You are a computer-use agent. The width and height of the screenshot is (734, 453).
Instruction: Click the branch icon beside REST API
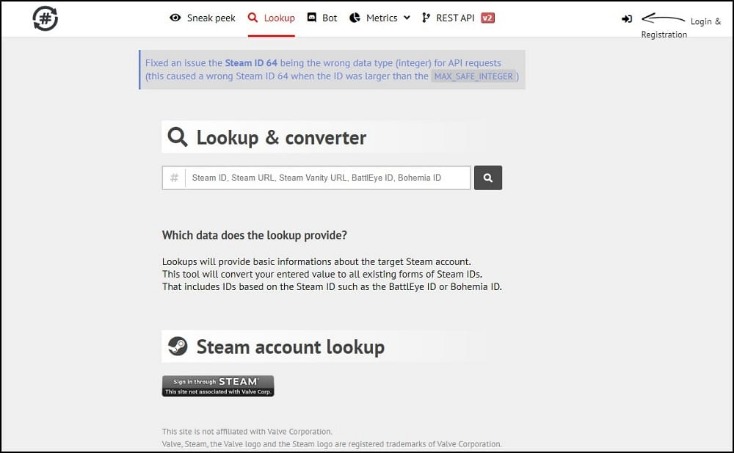coord(426,18)
